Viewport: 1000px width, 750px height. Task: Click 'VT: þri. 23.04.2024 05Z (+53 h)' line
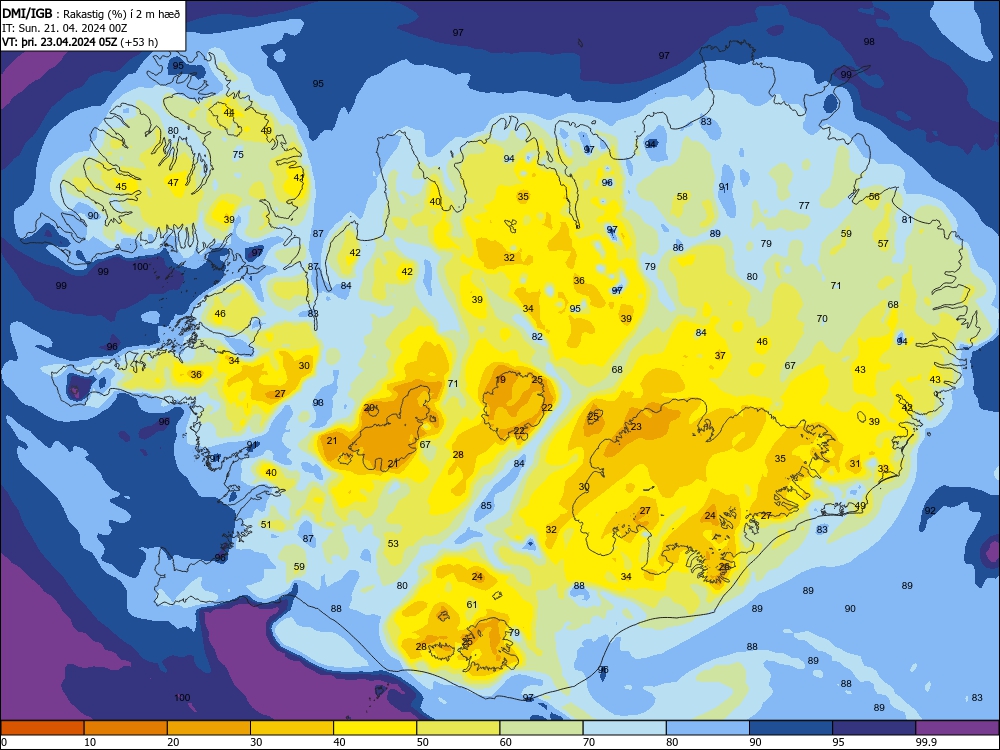pyautogui.click(x=80, y=42)
